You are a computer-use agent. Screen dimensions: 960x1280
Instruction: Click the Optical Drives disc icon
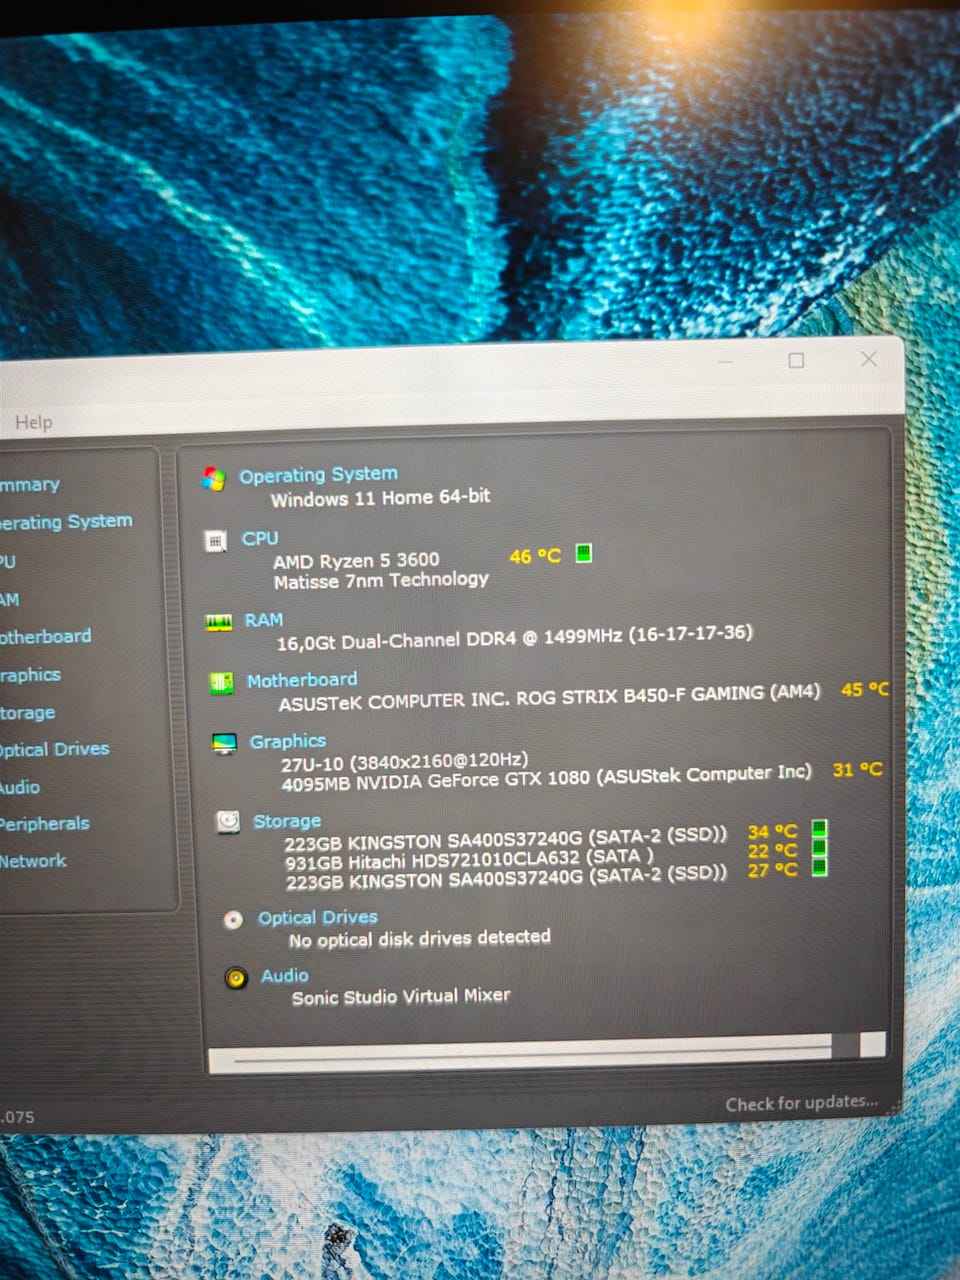[x=233, y=920]
